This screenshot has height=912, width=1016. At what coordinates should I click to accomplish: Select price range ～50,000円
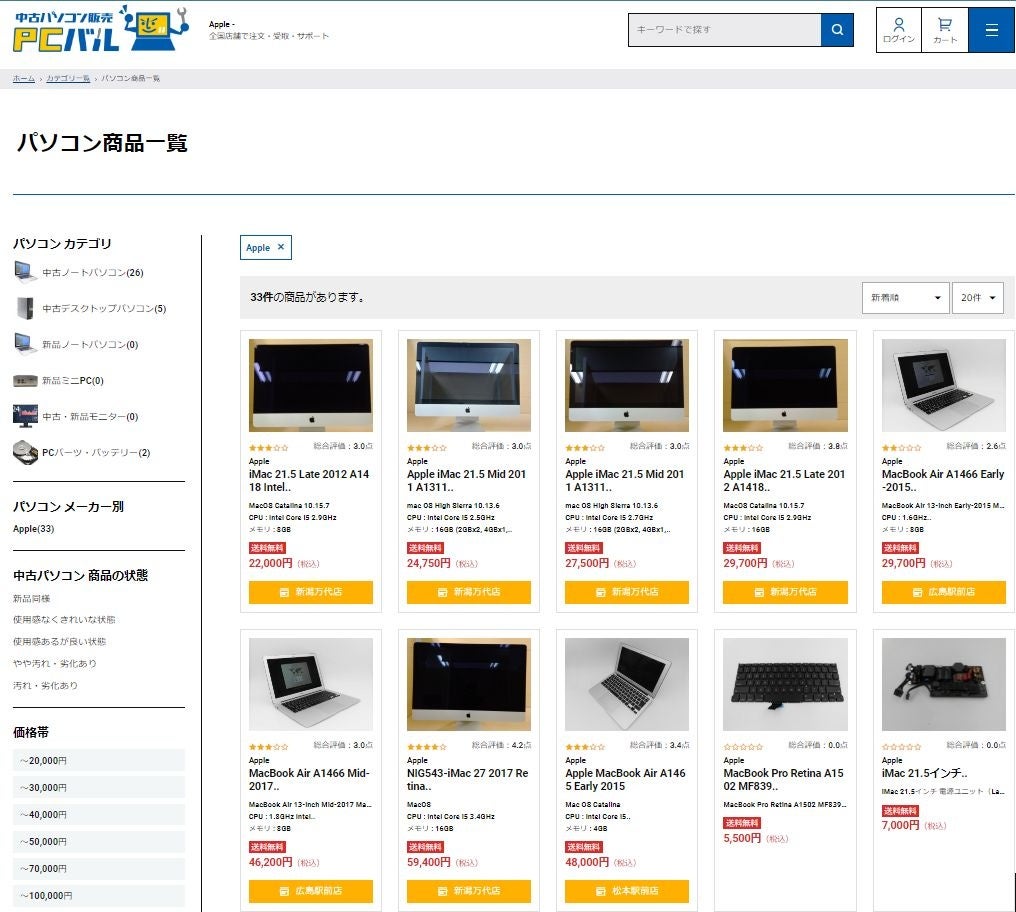pyautogui.click(x=98, y=842)
